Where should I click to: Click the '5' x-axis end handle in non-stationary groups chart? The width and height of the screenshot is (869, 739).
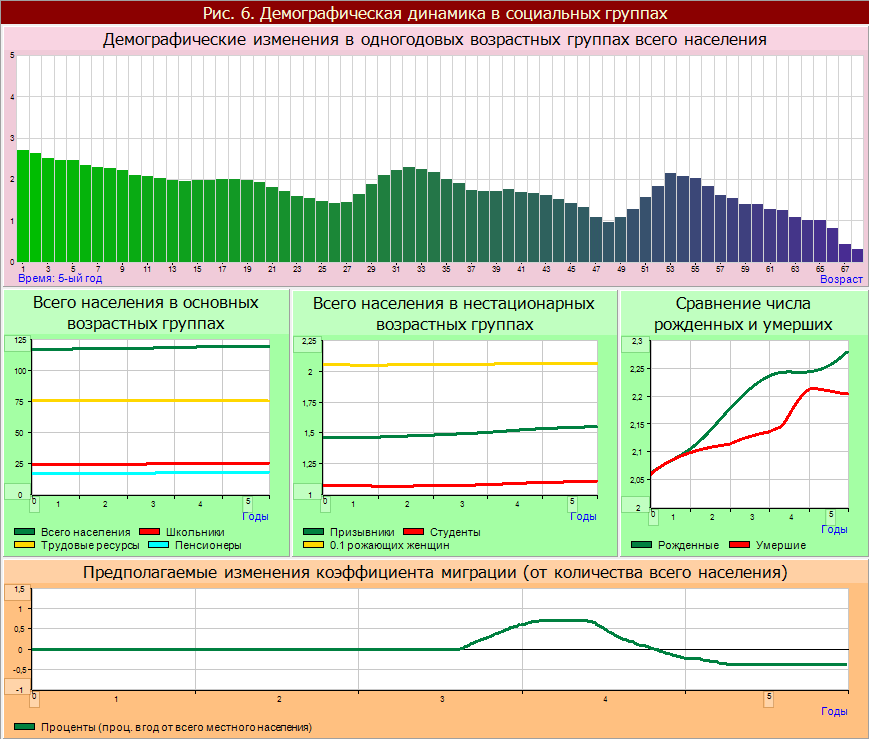point(572,503)
